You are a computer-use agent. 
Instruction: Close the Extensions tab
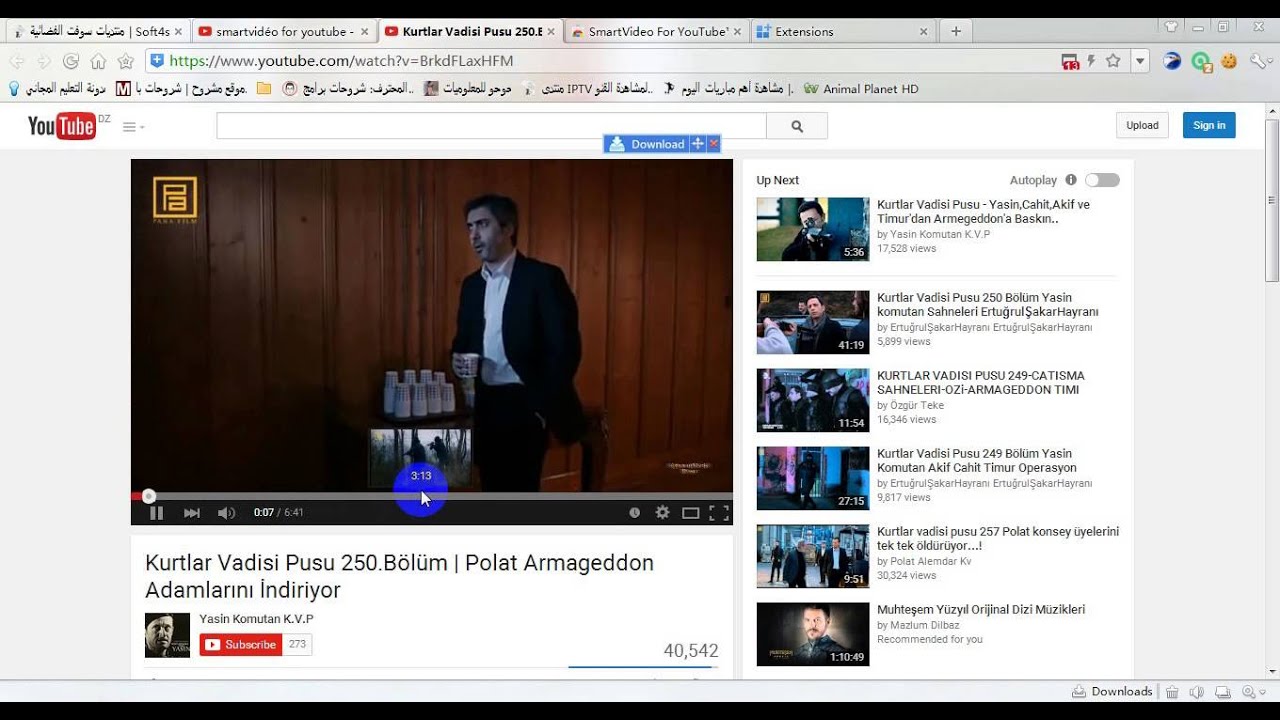(923, 32)
